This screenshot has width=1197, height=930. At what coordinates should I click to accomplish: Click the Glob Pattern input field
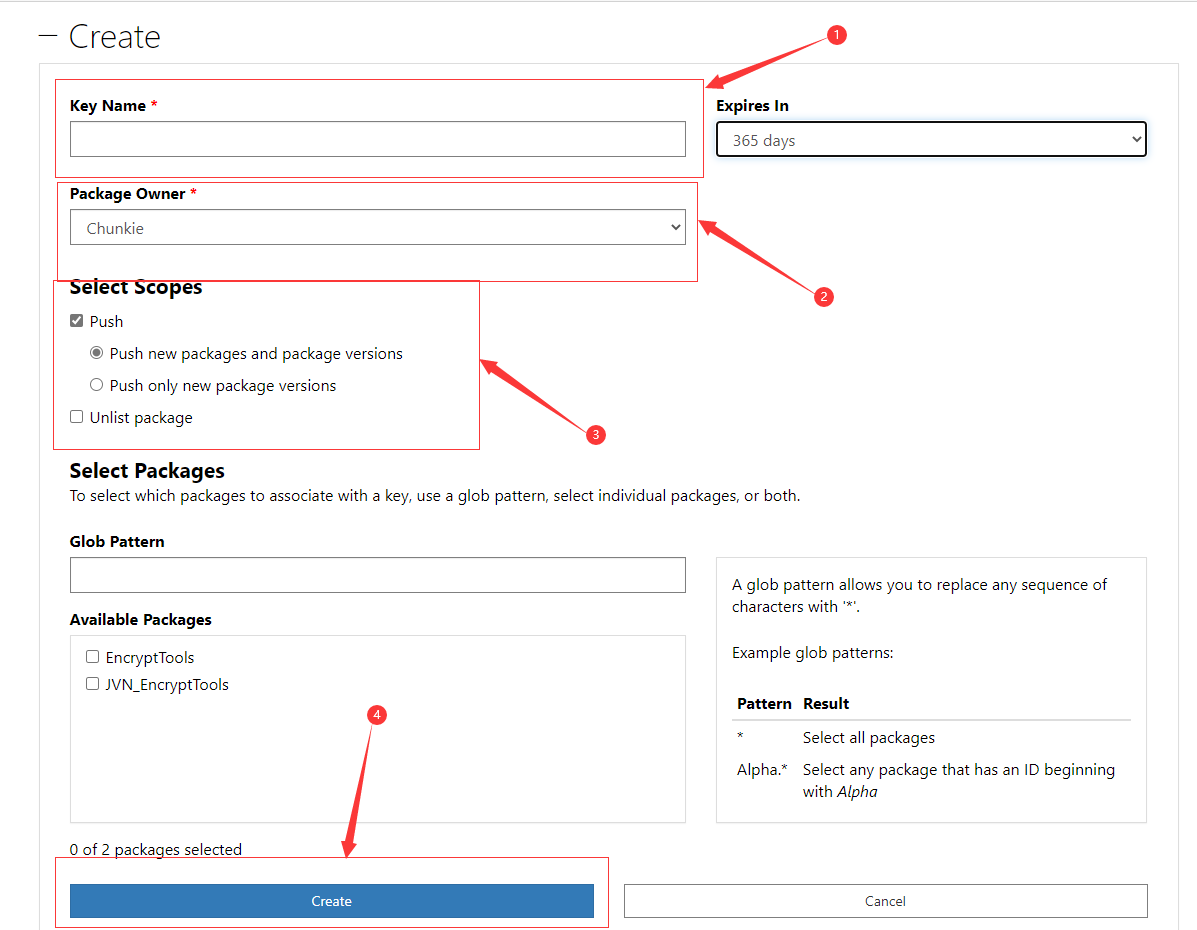click(377, 575)
